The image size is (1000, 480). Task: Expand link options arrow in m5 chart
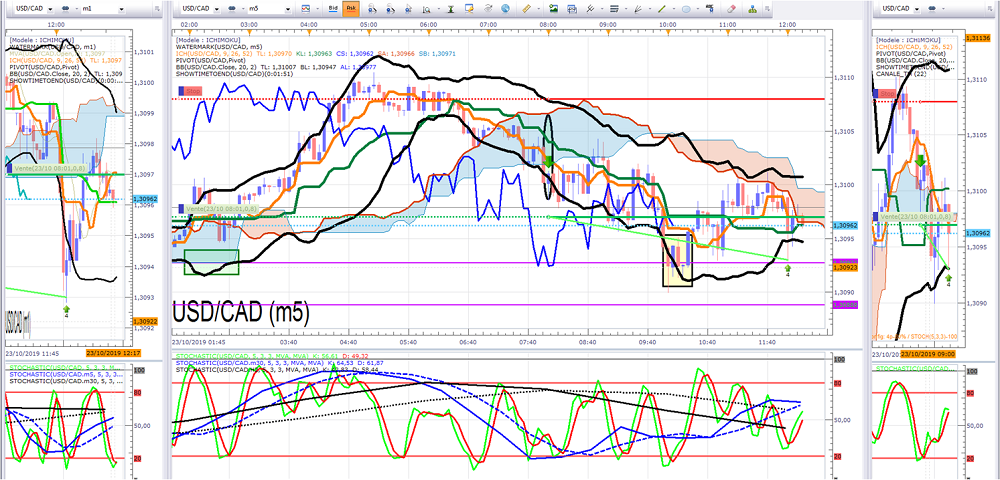(x=243, y=9)
